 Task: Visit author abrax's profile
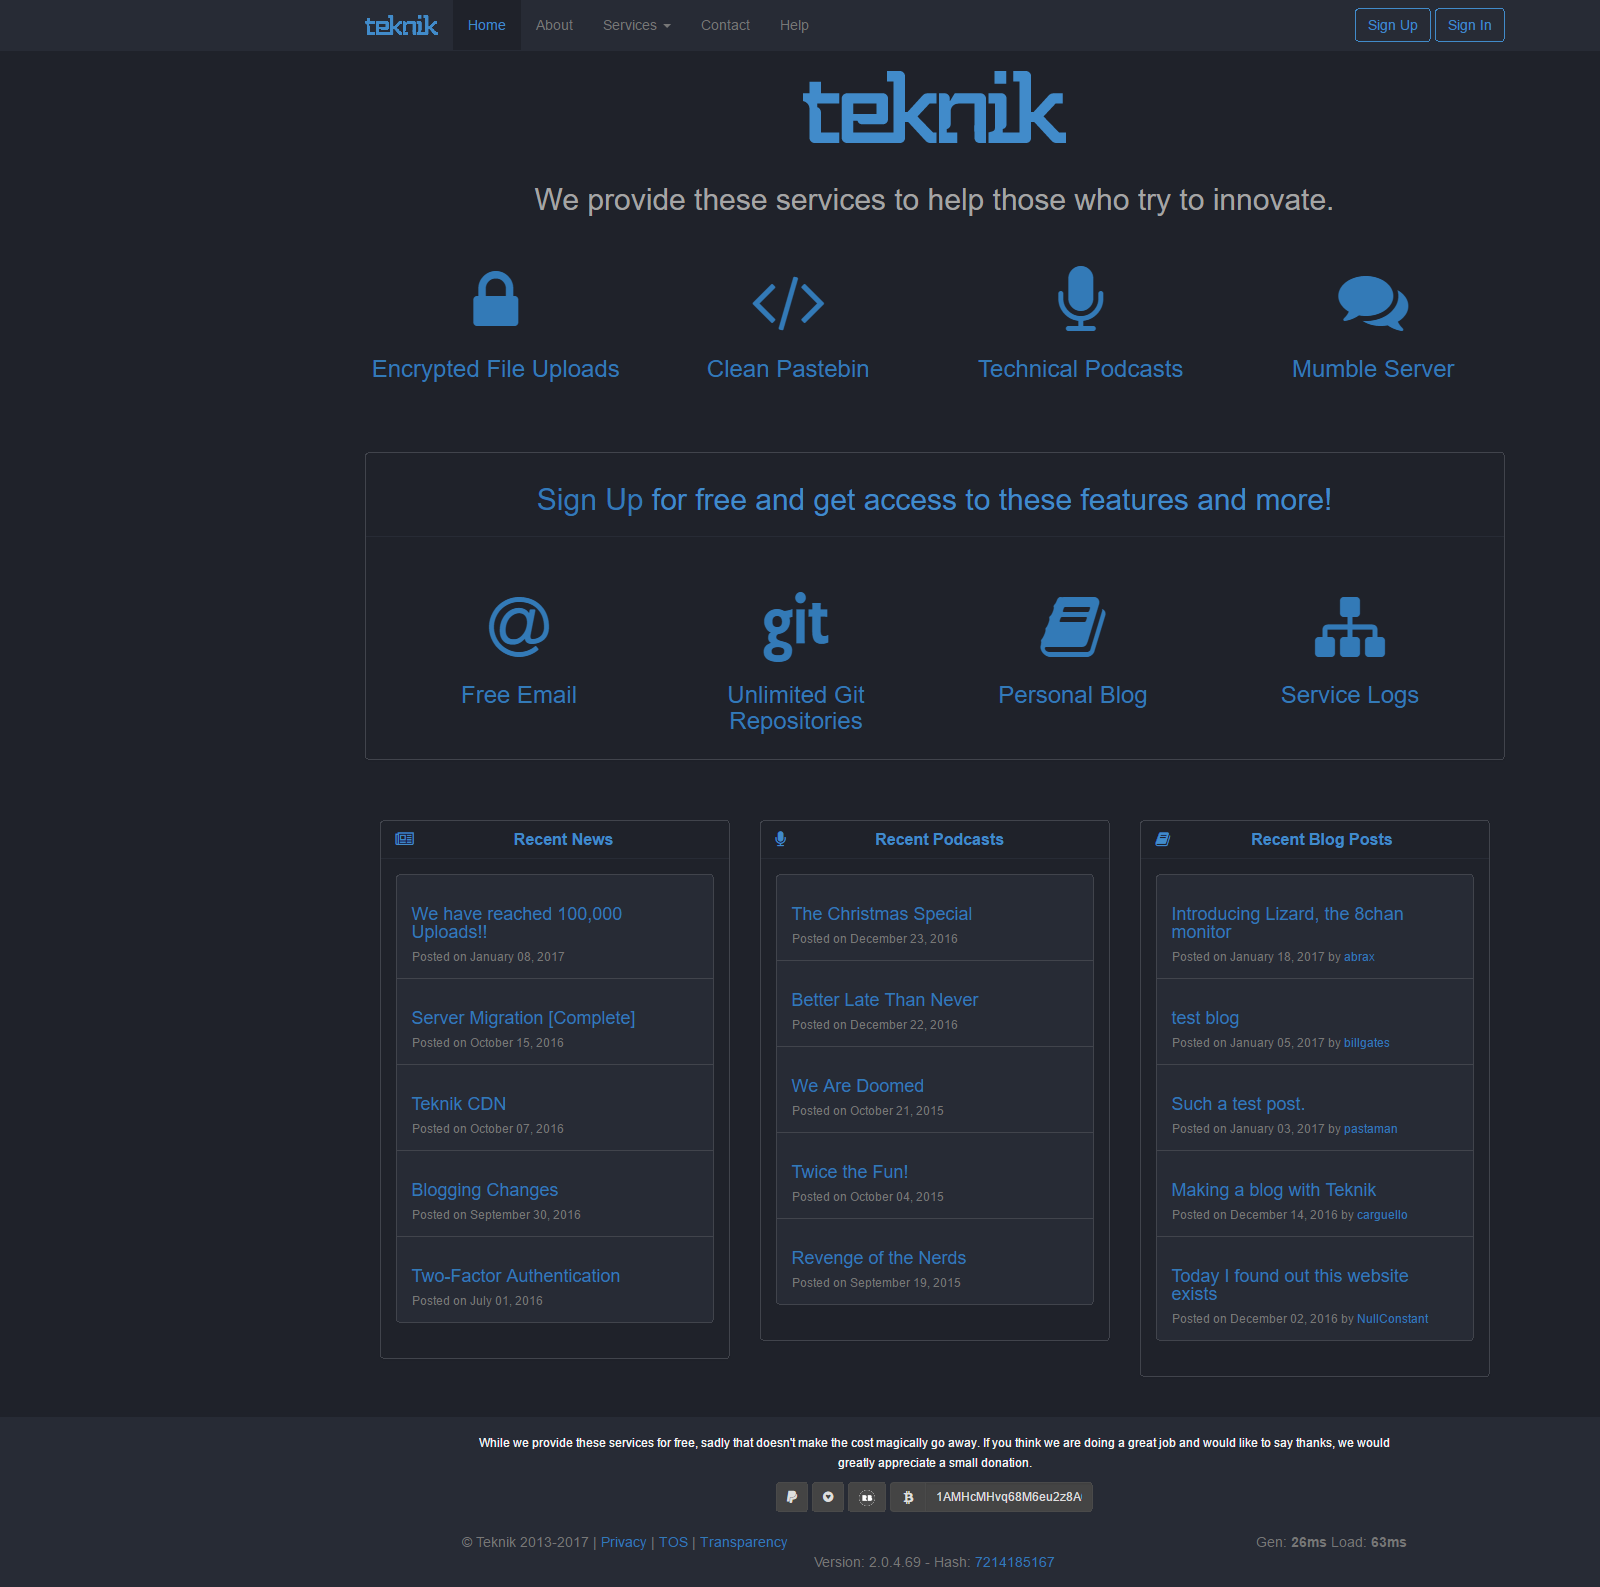1359,957
